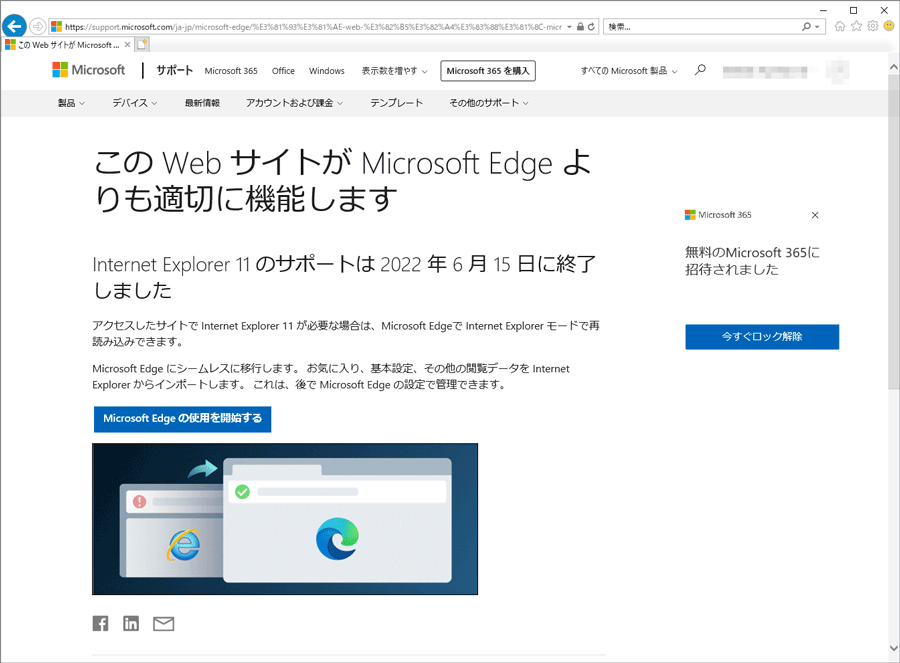This screenshot has width=900, height=663.
Task: Click the IE to Edge illustration image
Action: (x=285, y=519)
